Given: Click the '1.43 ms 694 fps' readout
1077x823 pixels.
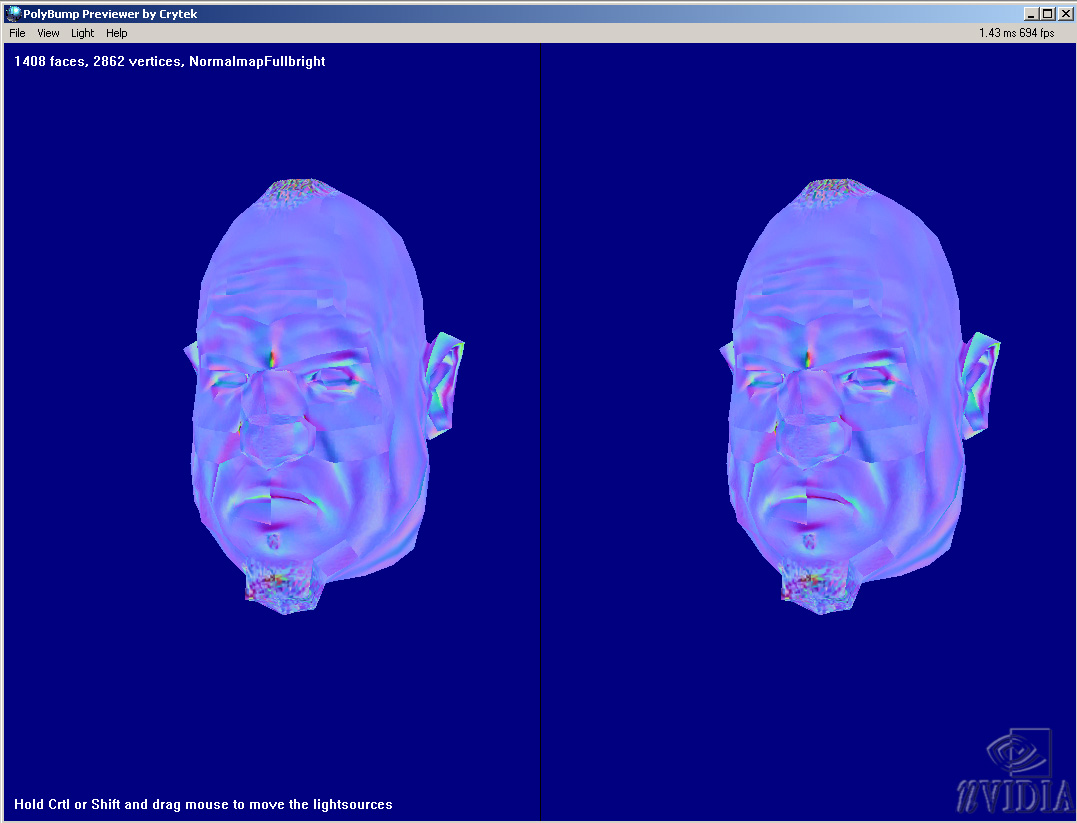Looking at the screenshot, I should point(1017,33).
